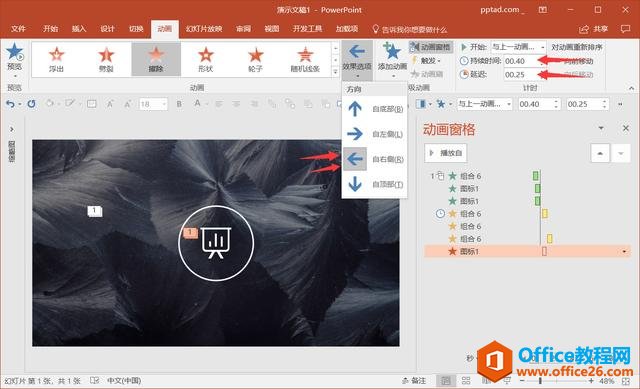Open the 添加动画 (Add Animation) dropdown

pyautogui.click(x=392, y=60)
